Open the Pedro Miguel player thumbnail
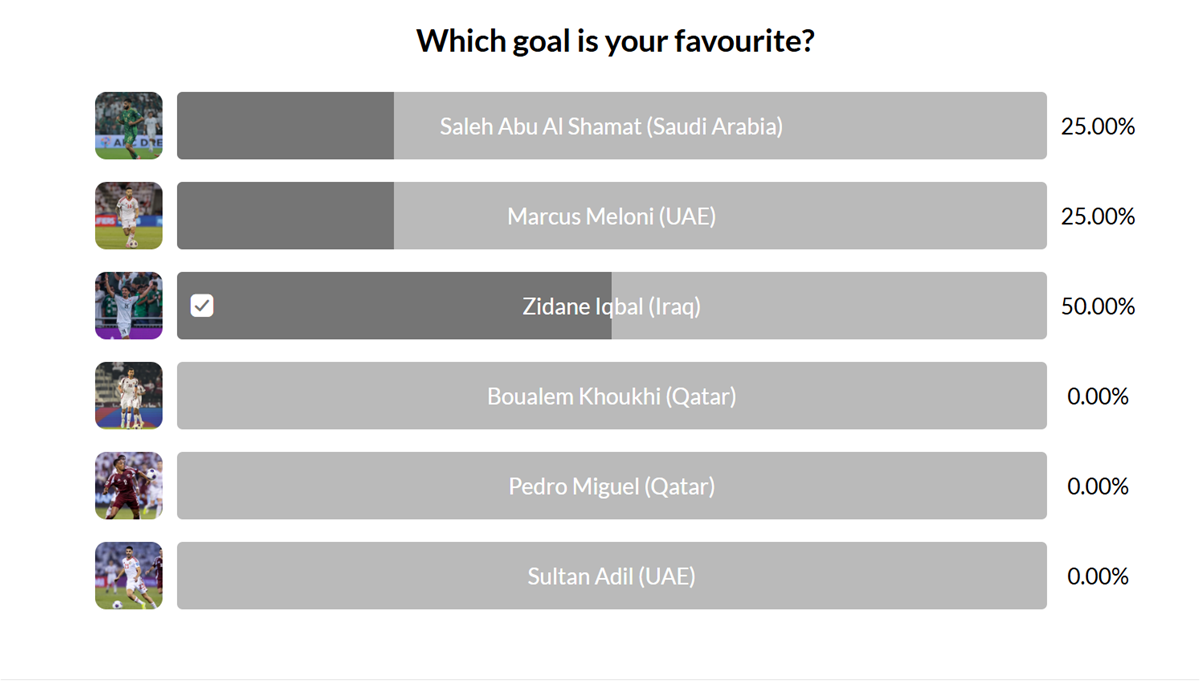Viewport: 1200px width, 682px height. click(x=129, y=486)
